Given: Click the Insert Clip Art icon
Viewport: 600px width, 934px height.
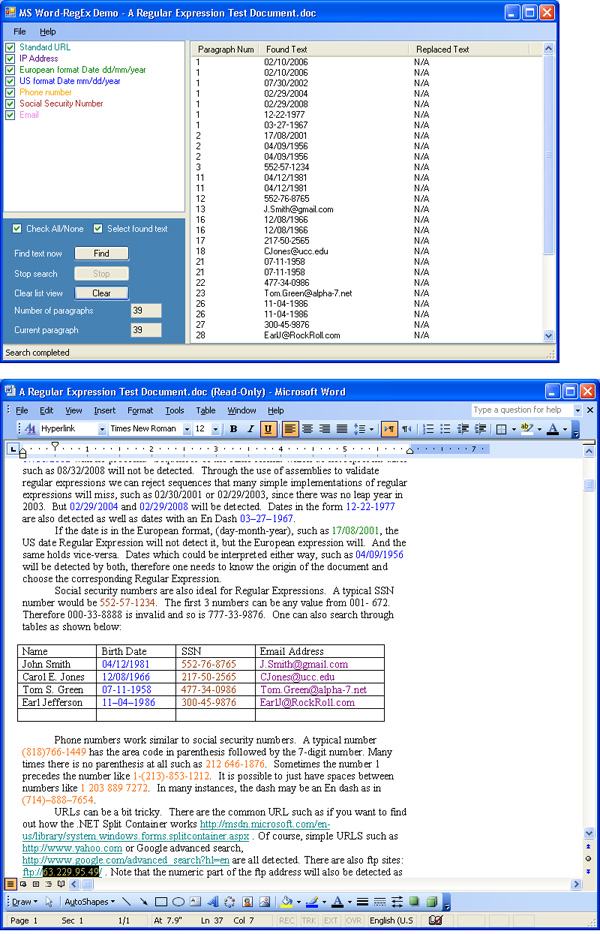Looking at the screenshot, I should tap(247, 902).
